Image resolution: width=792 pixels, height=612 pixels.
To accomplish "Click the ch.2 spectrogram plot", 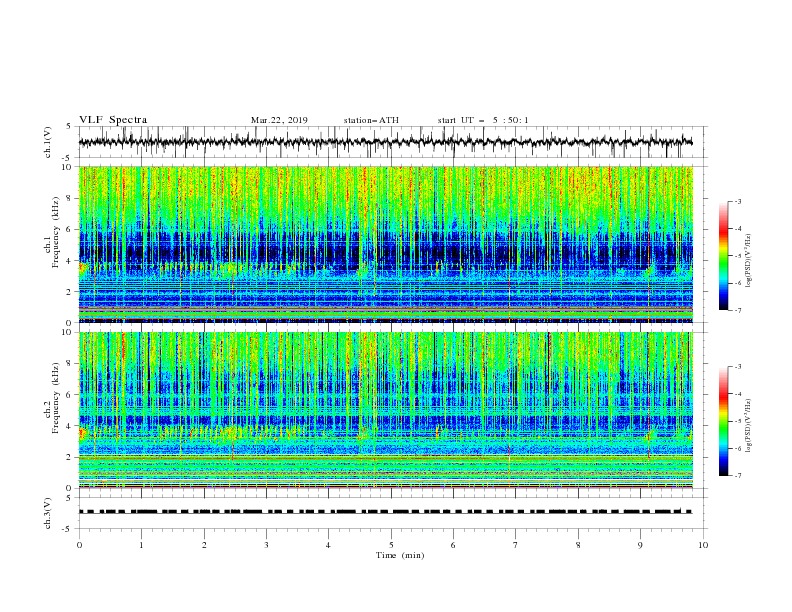I will [x=386, y=410].
